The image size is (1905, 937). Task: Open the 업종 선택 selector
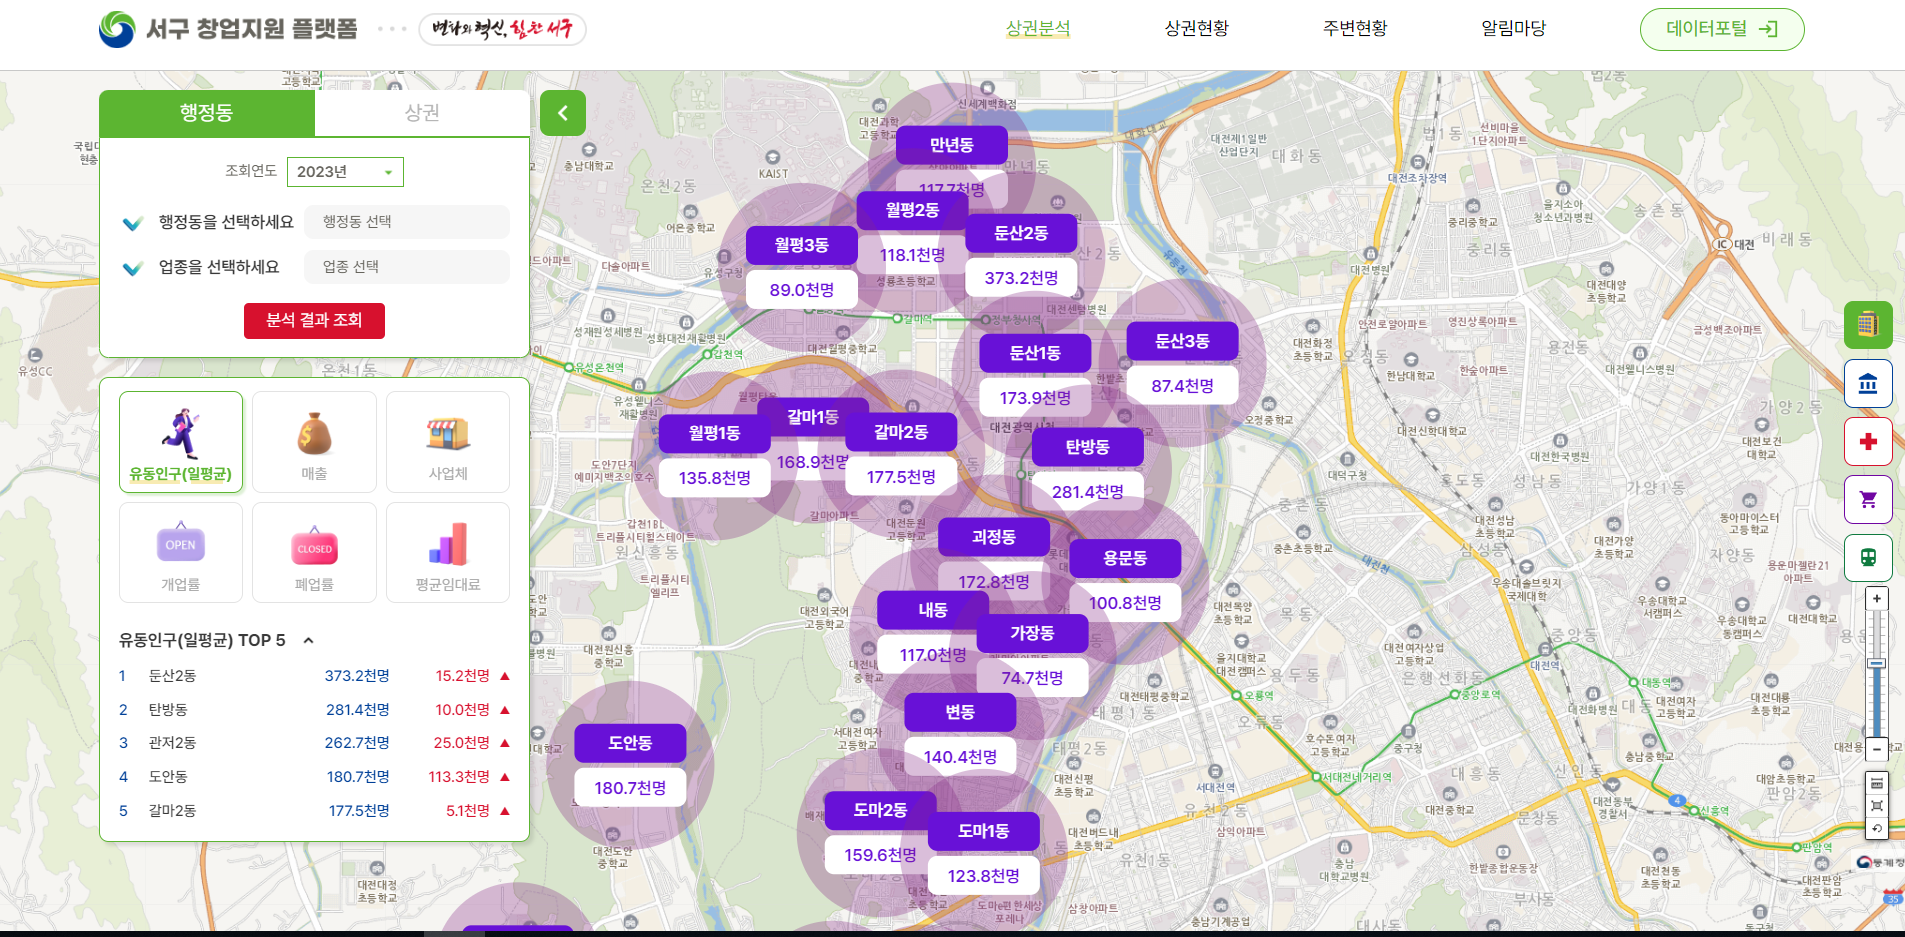(408, 267)
